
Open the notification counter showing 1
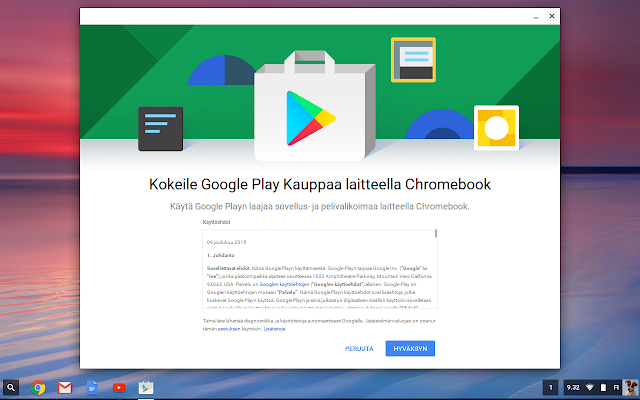pyautogui.click(x=551, y=387)
